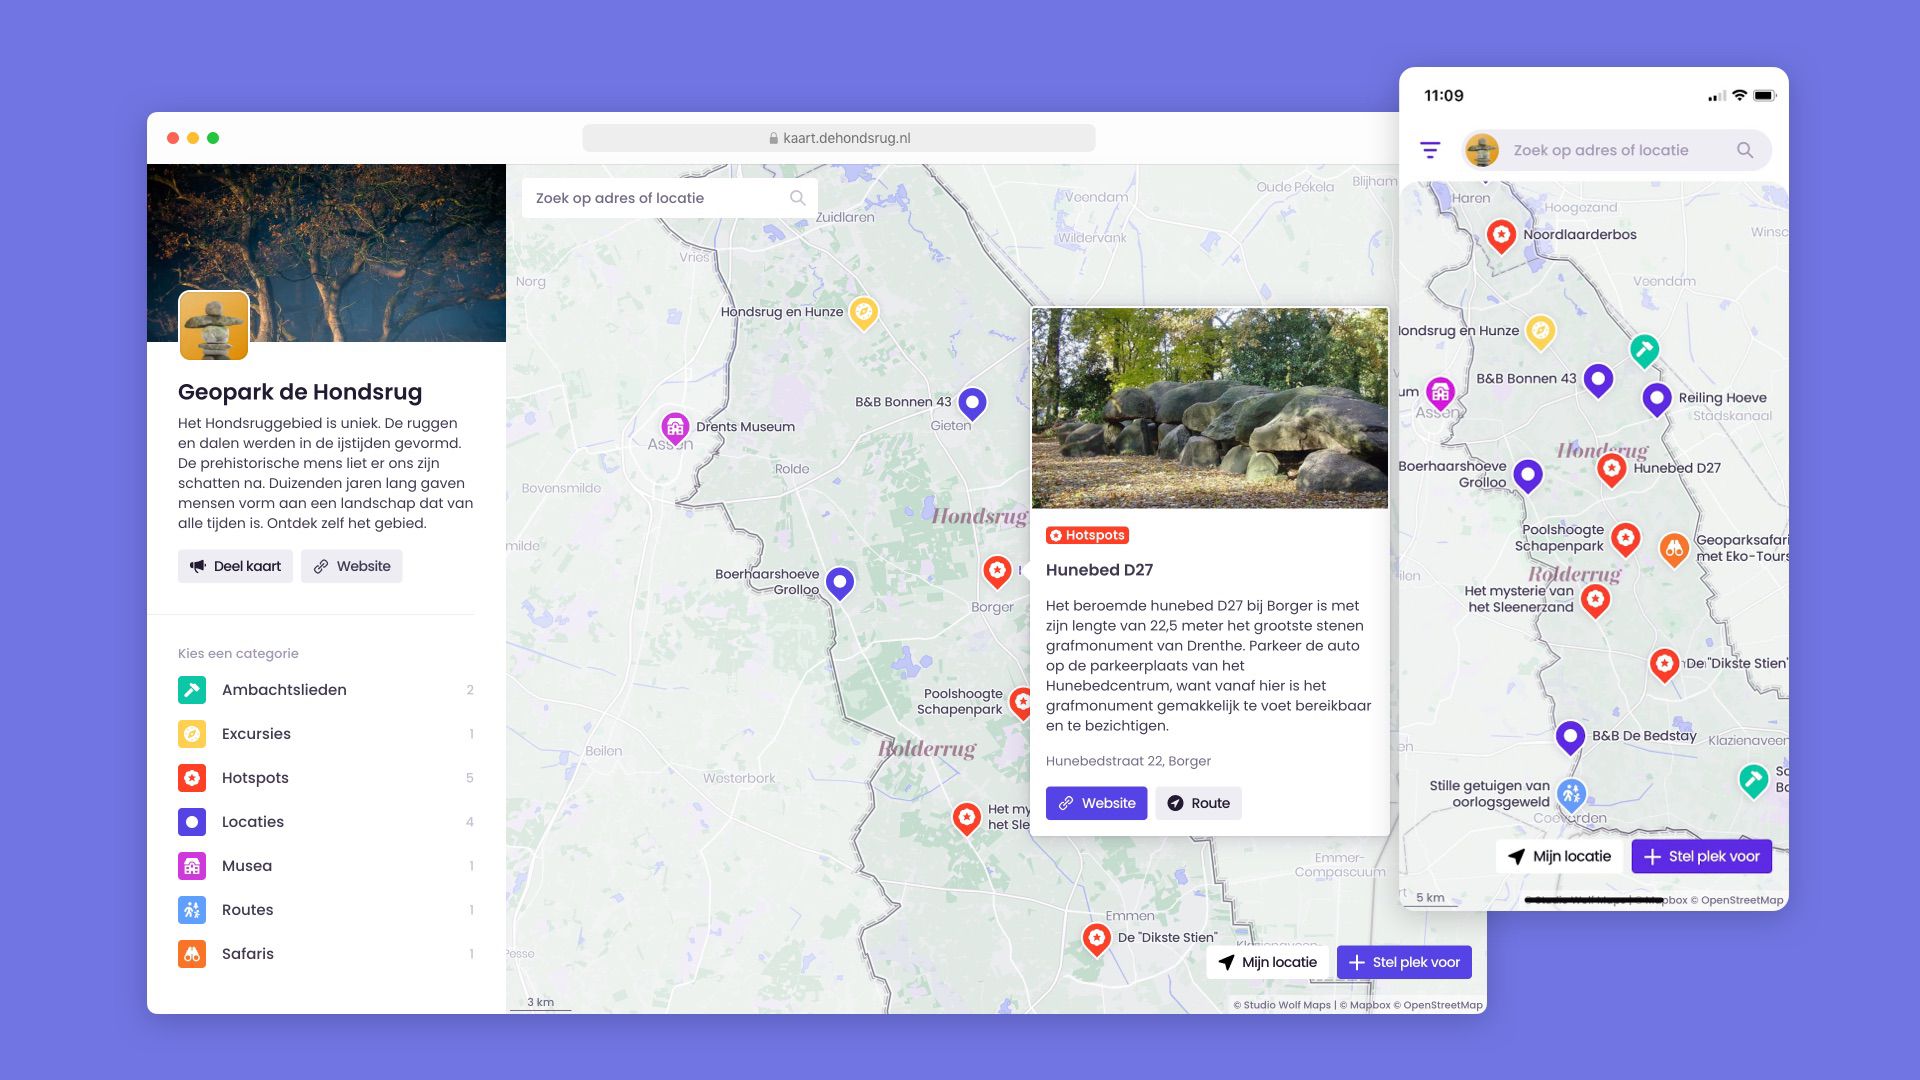Filter by Hotspots category
Screen dimensions: 1920x1080
[x=255, y=778]
